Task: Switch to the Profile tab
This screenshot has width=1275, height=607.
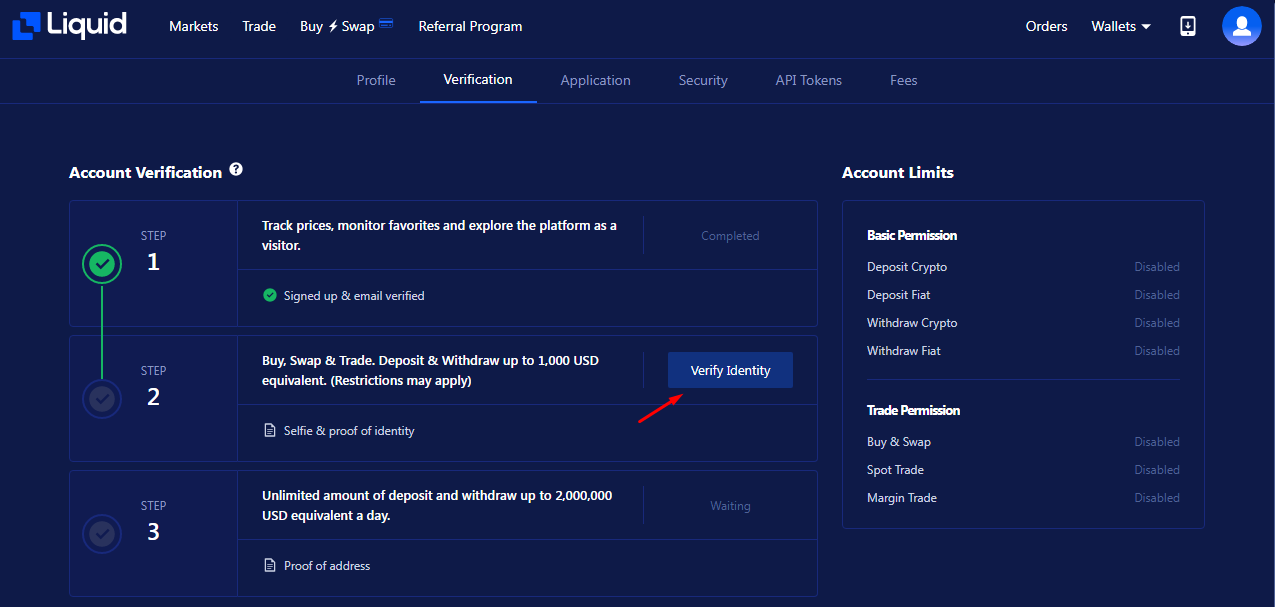Action: pyautogui.click(x=376, y=80)
